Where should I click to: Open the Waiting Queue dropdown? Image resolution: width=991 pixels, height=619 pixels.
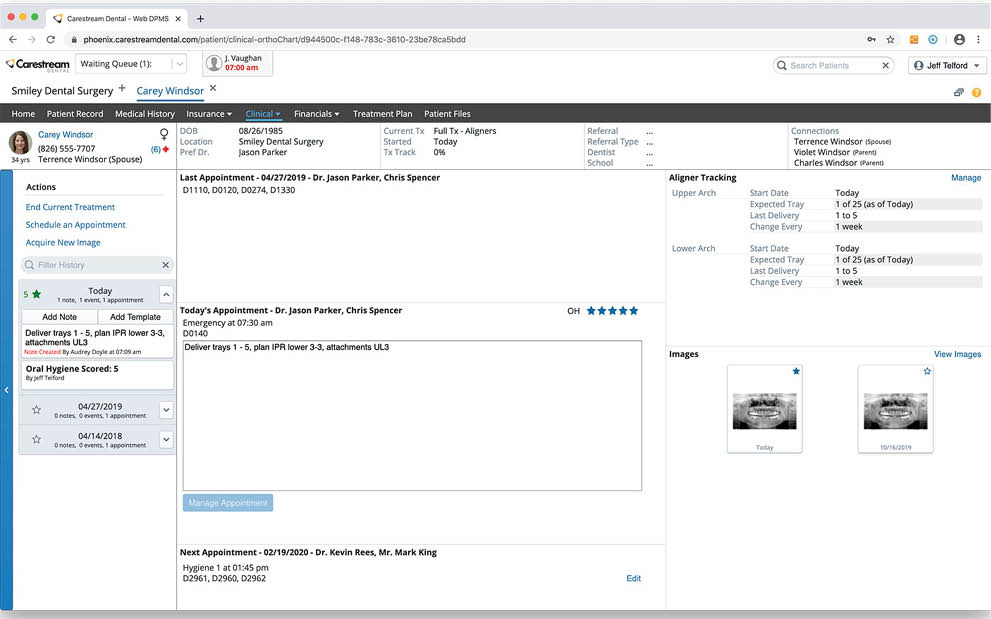click(x=178, y=64)
